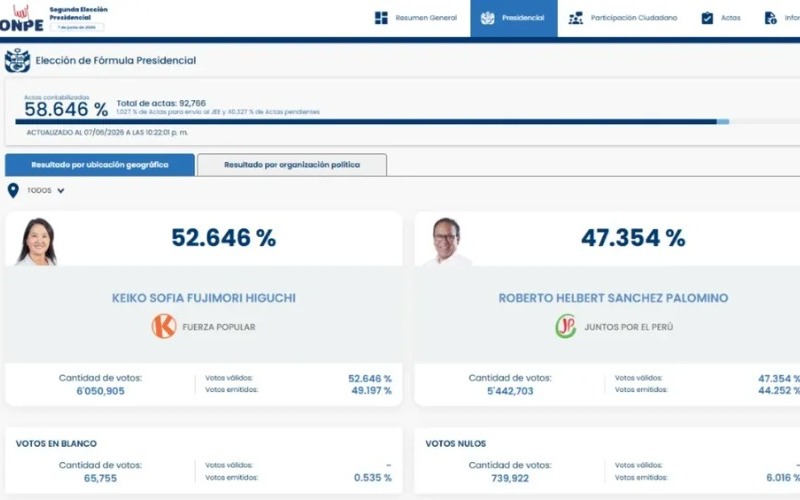The image size is (800, 500).
Task: Click the document icon next to Actas
Action: (770, 18)
